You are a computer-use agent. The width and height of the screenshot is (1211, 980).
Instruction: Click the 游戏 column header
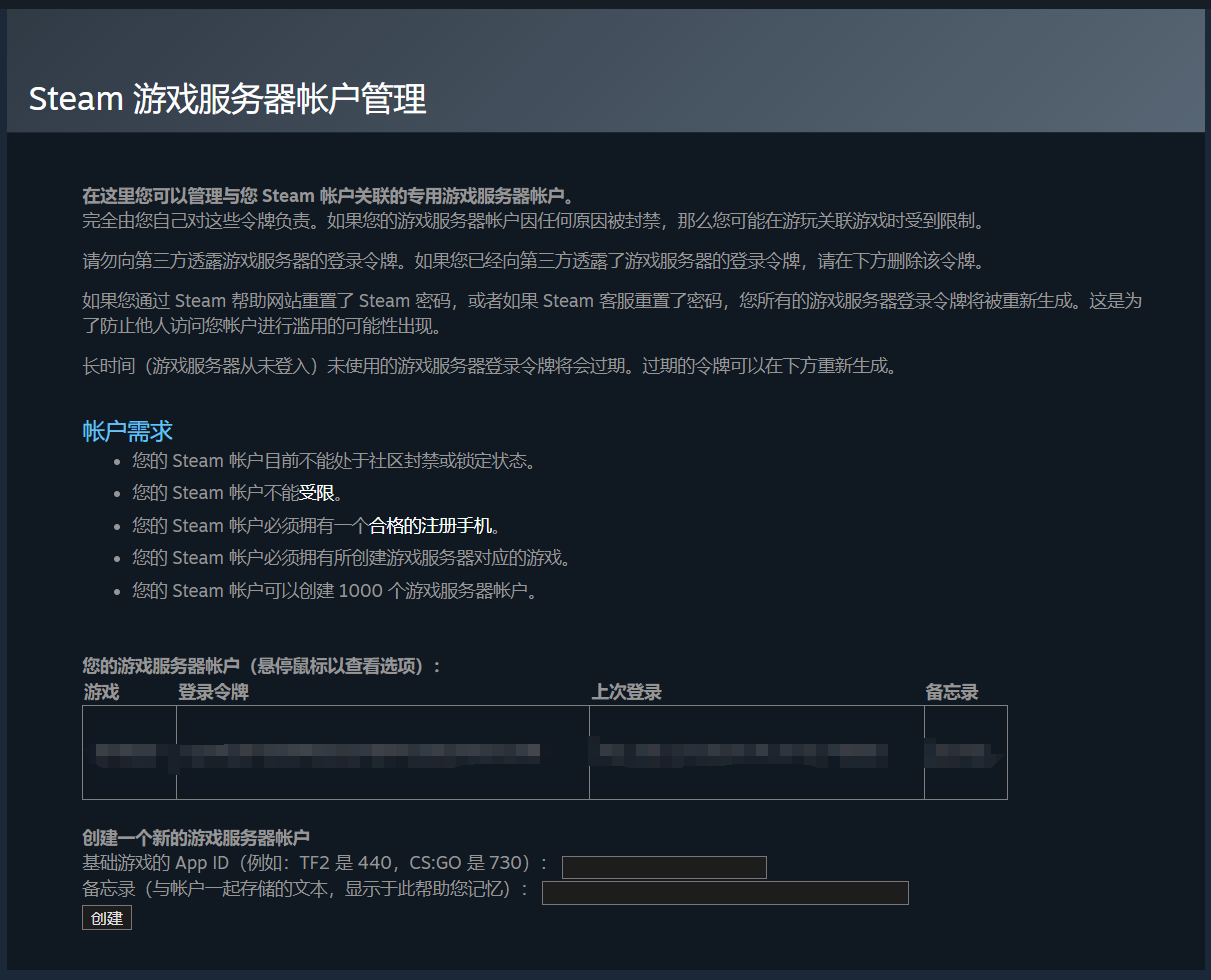coord(101,692)
